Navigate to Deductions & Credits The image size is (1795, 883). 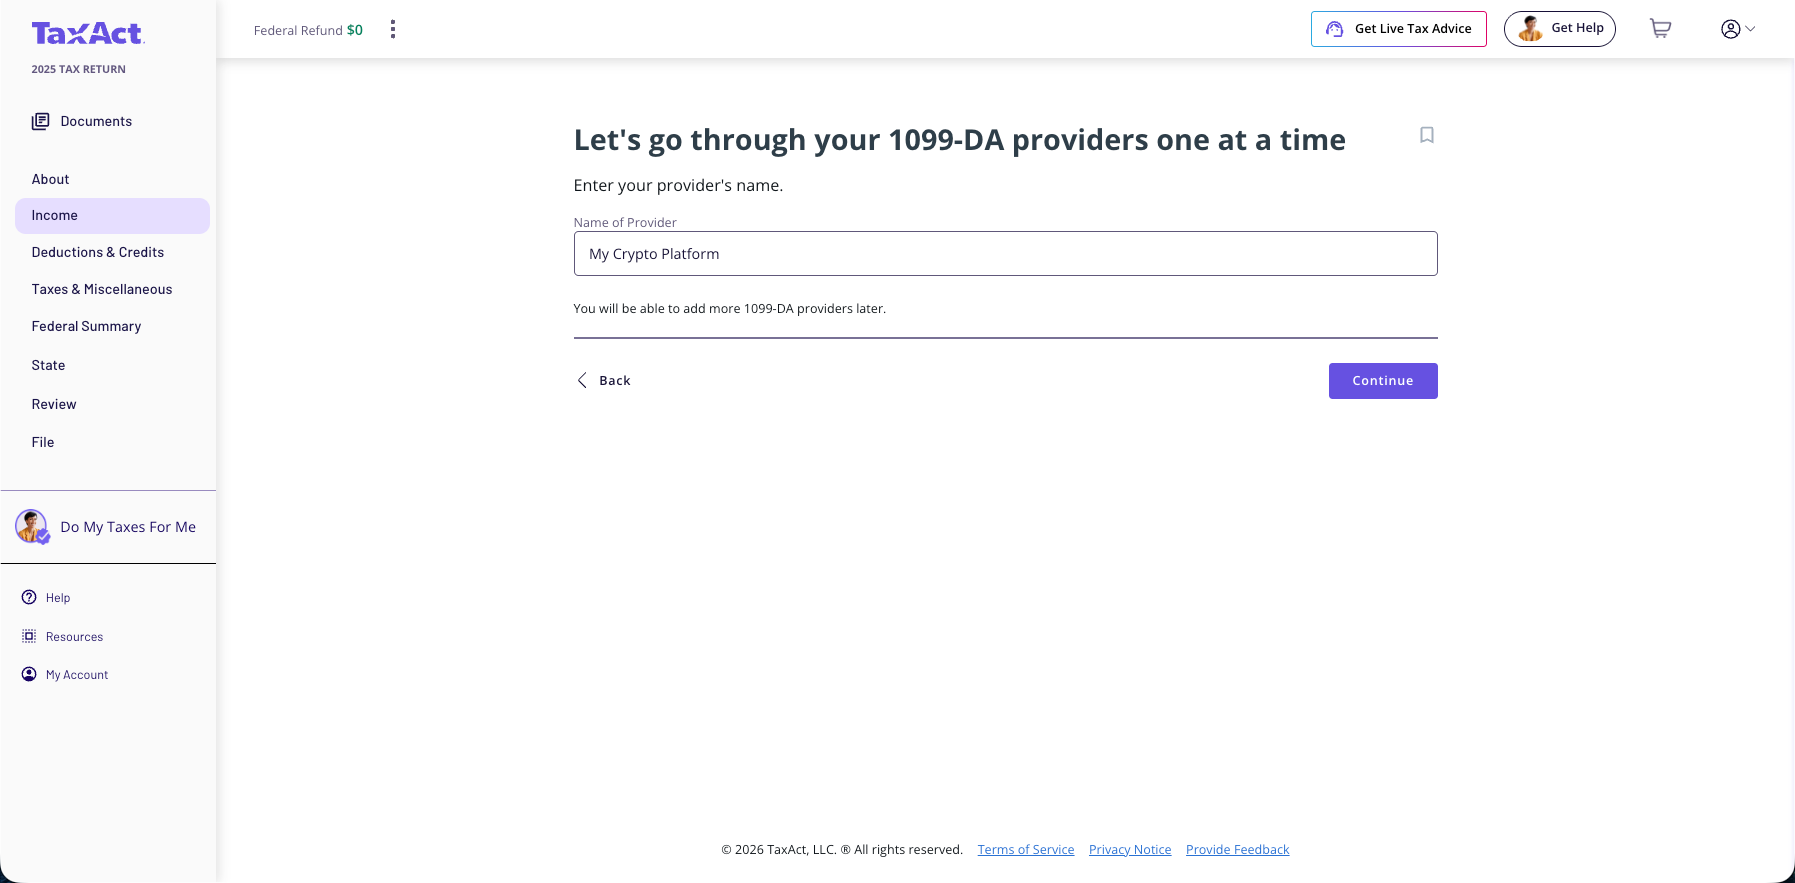click(98, 253)
